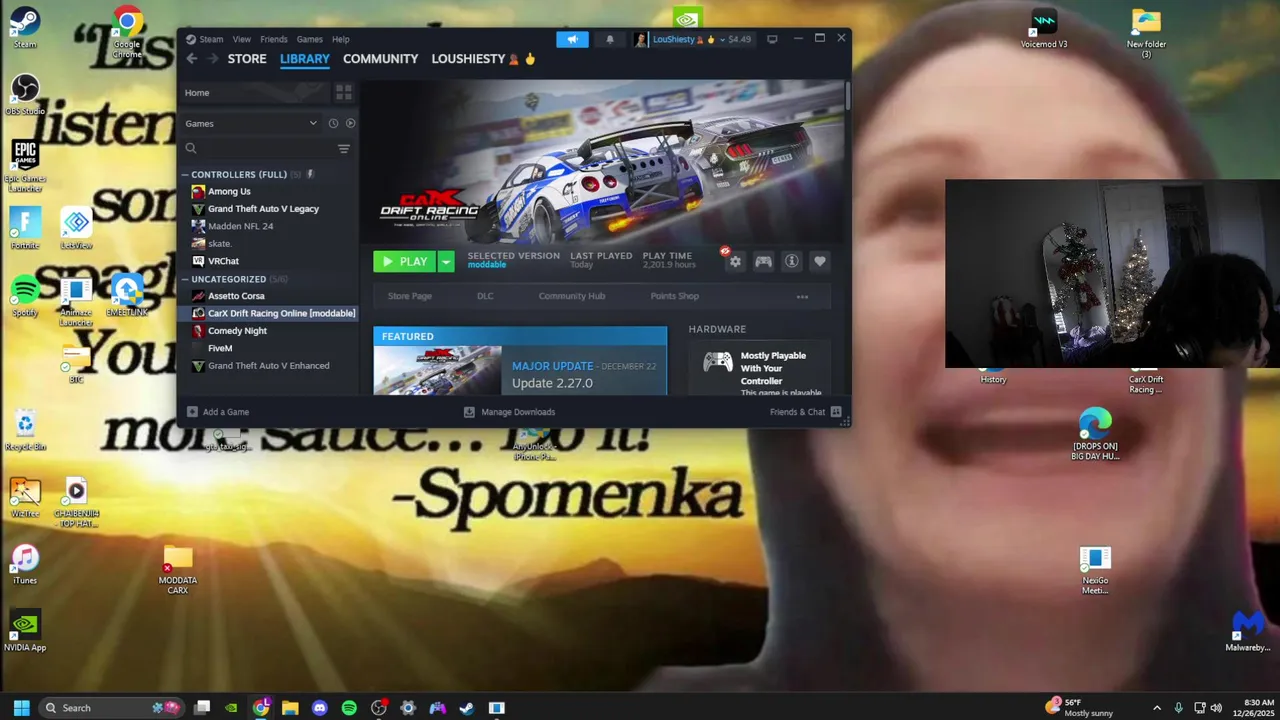This screenshot has width=1280, height=720.
Task: Open the Steam announcements megaphone button
Action: point(572,39)
